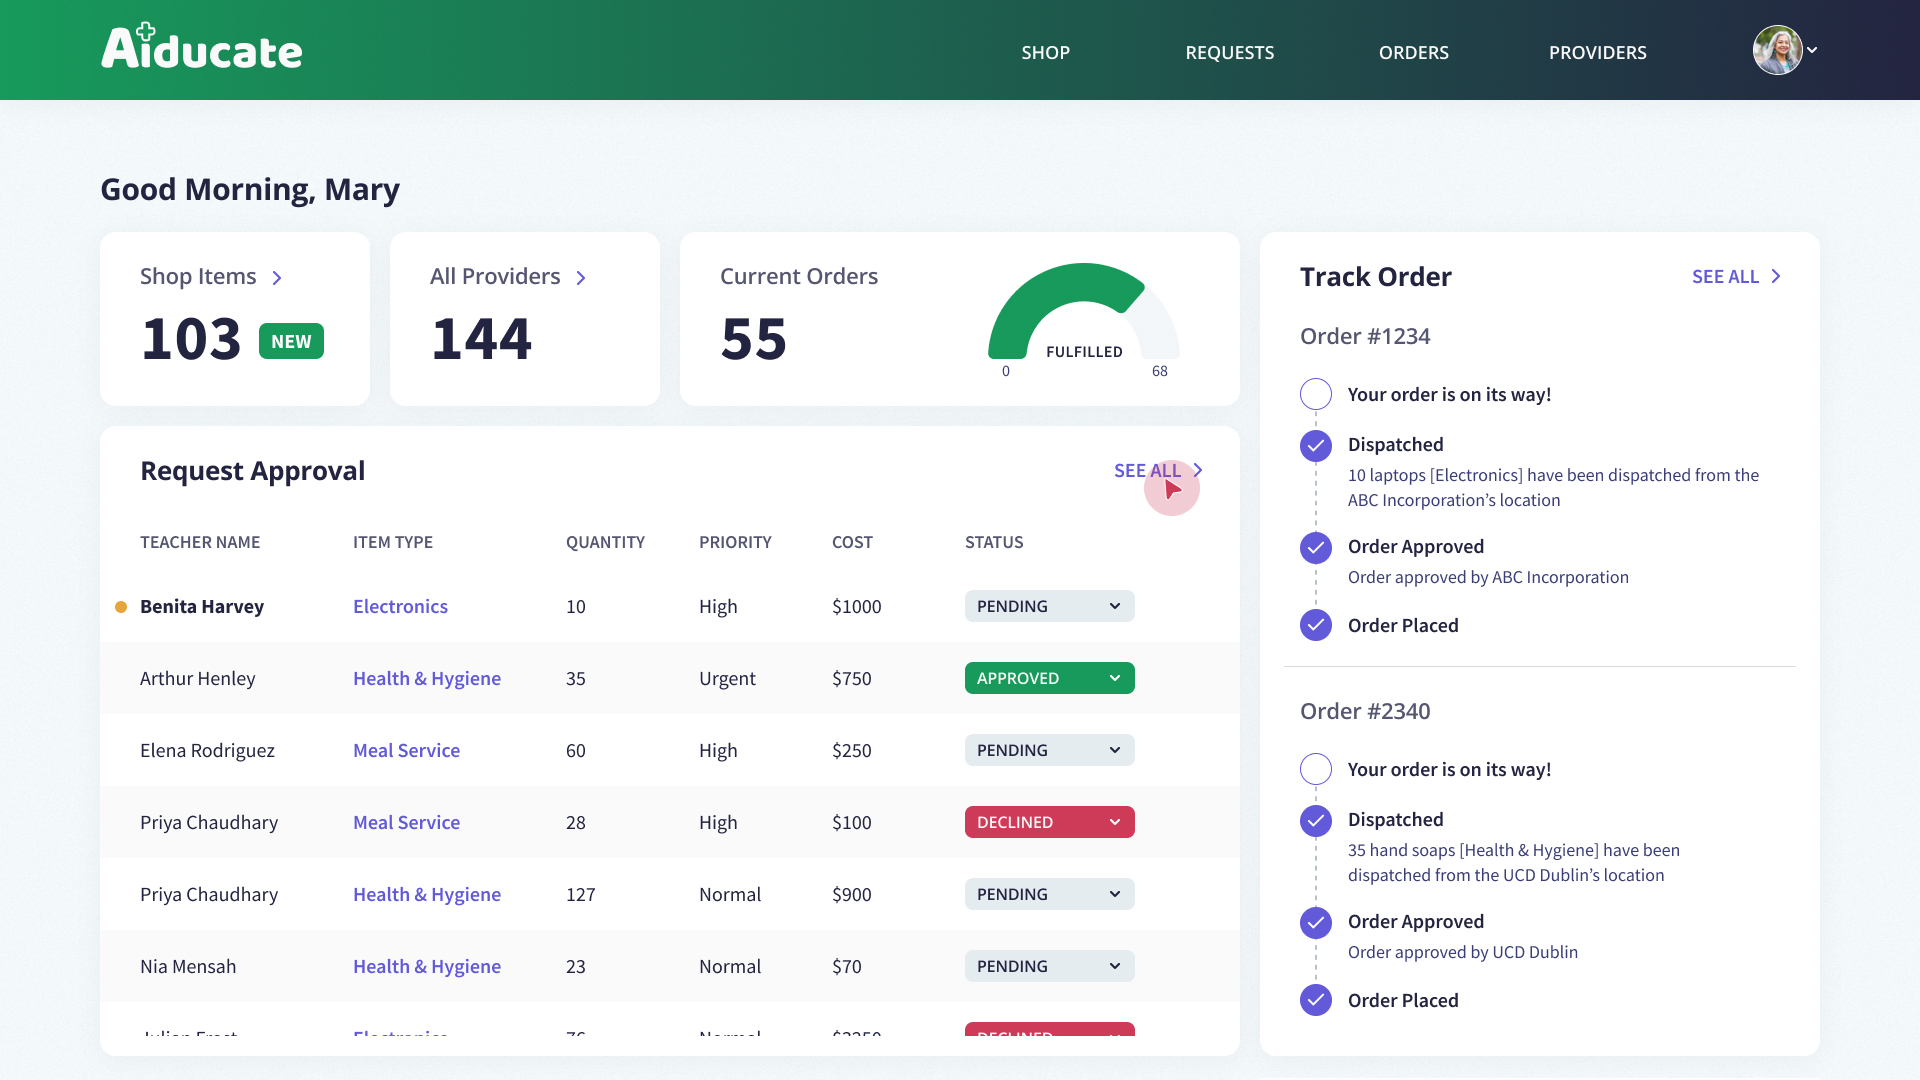See all in Track Order
Image resolution: width=1920 pixels, height=1080 pixels.
pos(1736,277)
